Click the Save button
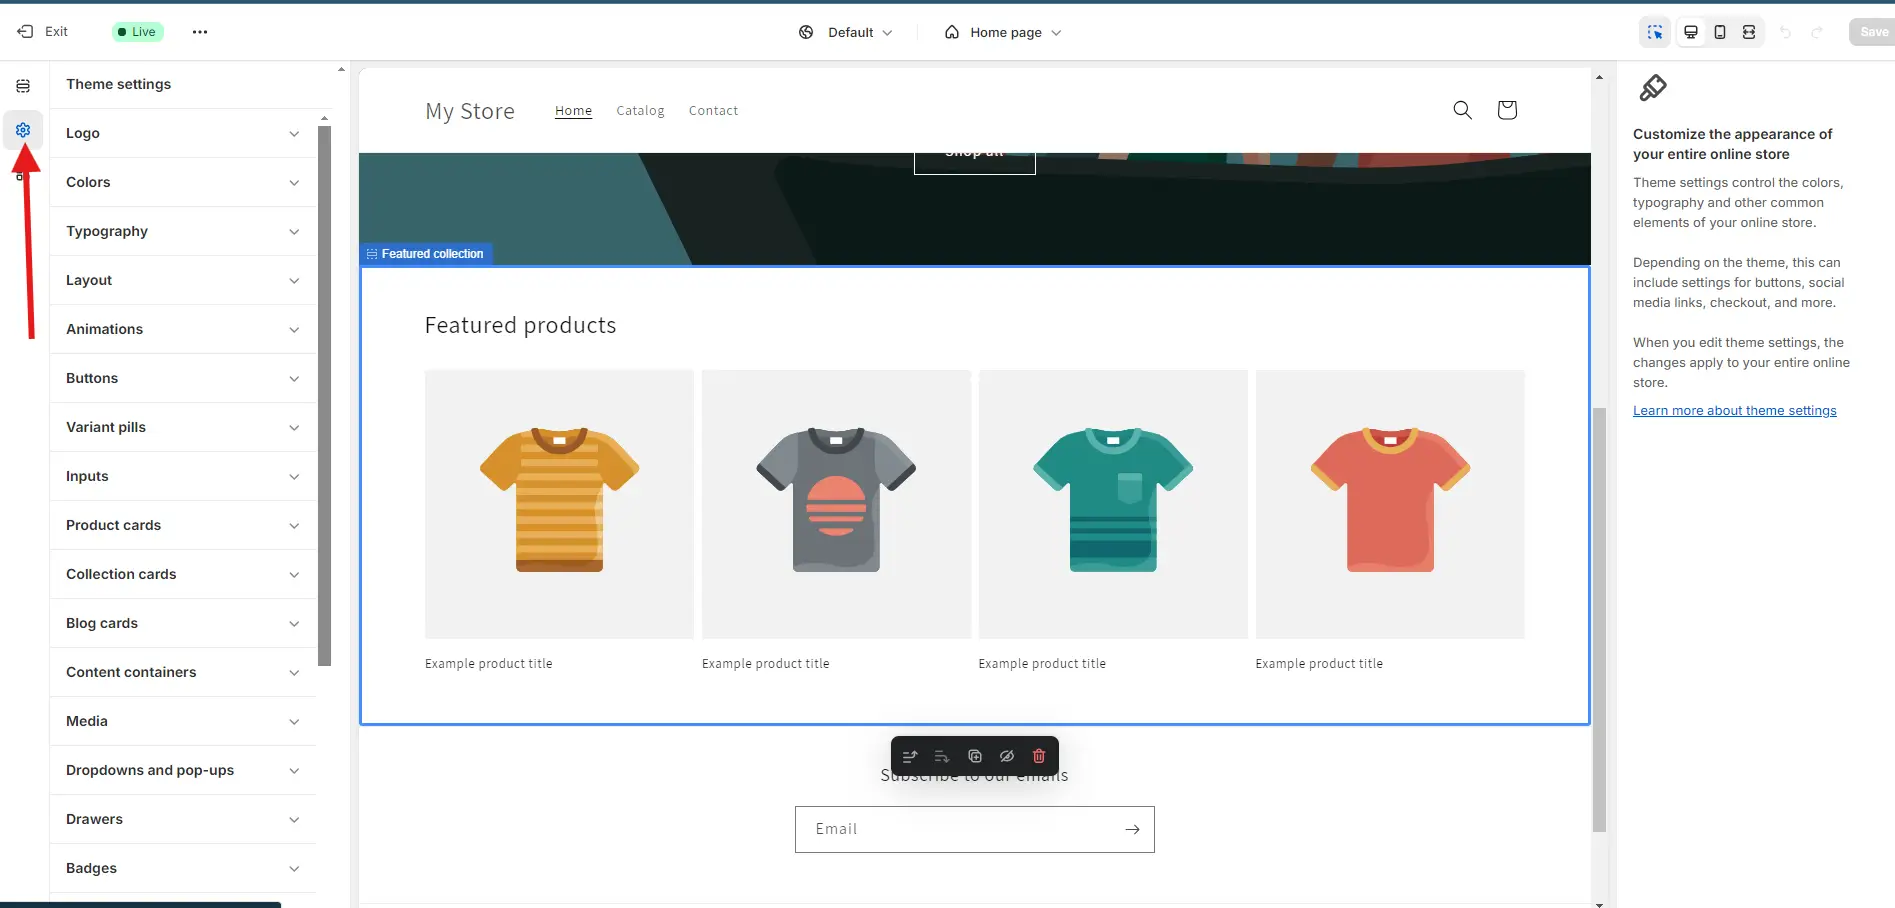 pos(1873,32)
